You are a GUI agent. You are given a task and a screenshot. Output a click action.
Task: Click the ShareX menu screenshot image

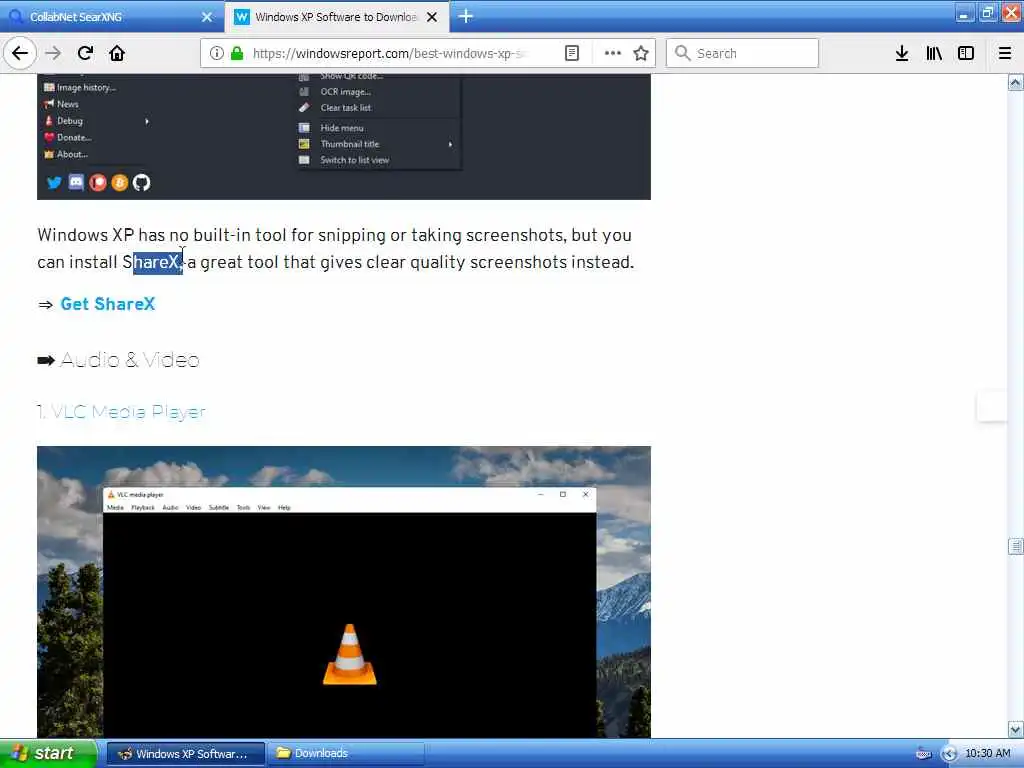[x=344, y=136]
